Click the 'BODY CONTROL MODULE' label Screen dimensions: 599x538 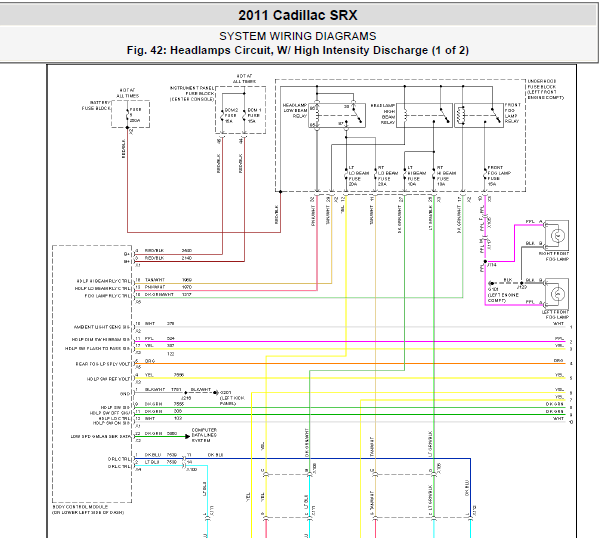tap(80, 507)
